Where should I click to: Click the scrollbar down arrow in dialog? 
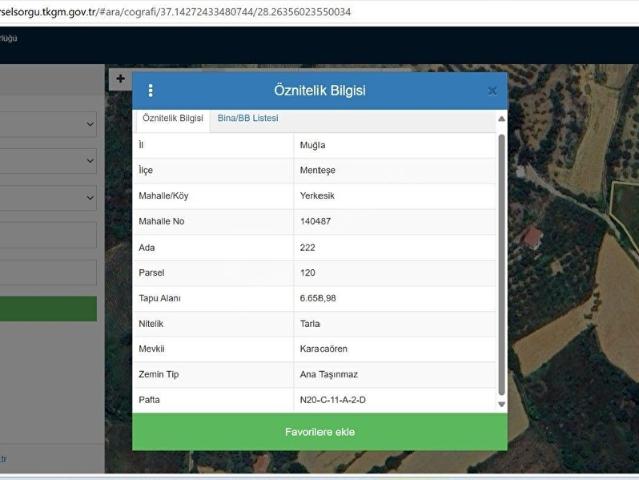(x=501, y=405)
